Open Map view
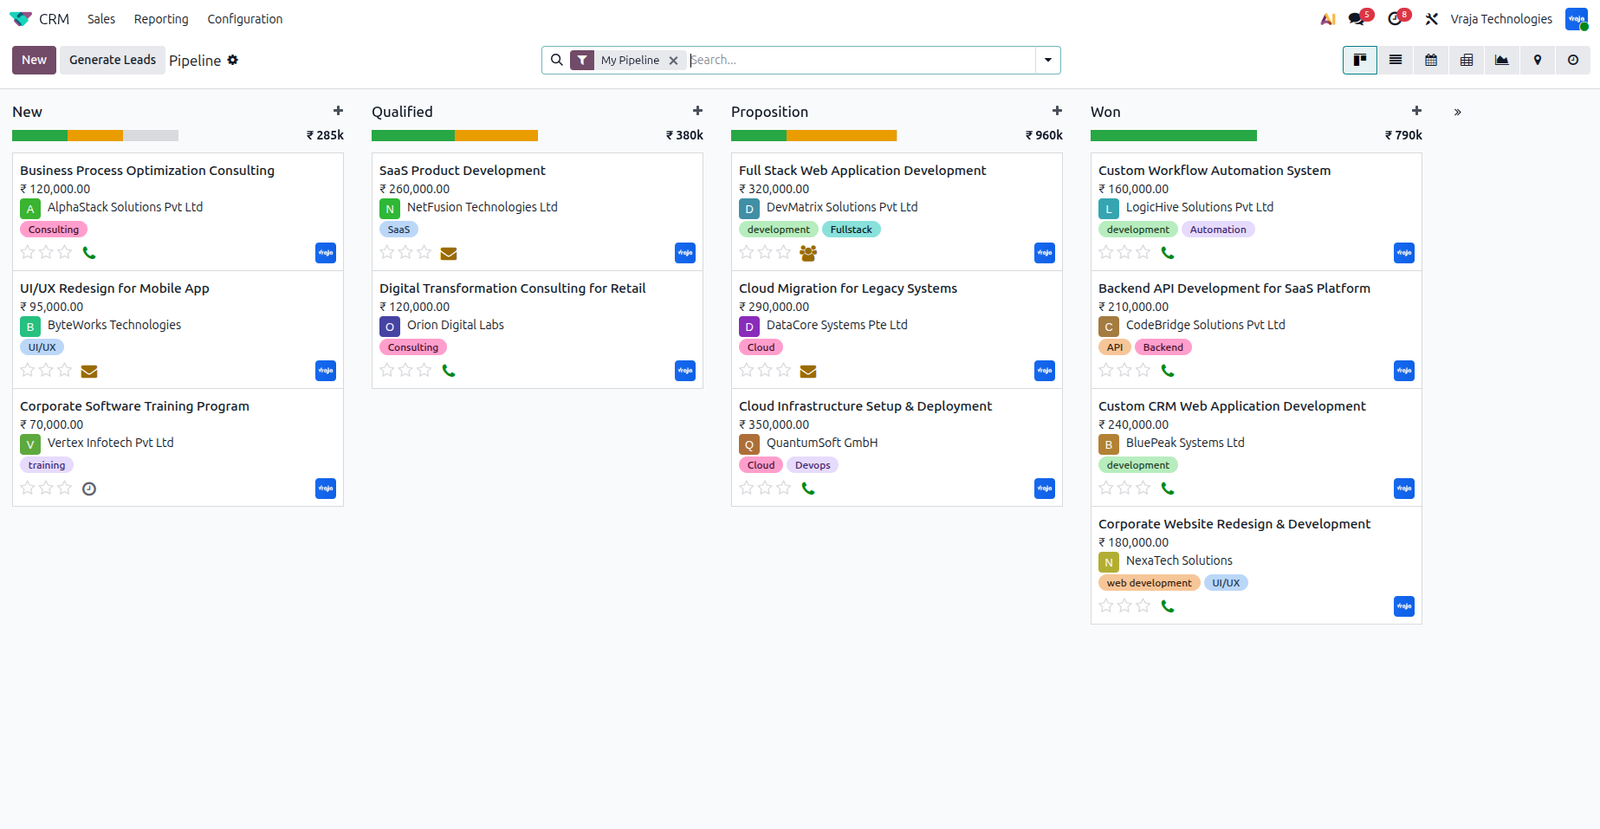 1537,60
